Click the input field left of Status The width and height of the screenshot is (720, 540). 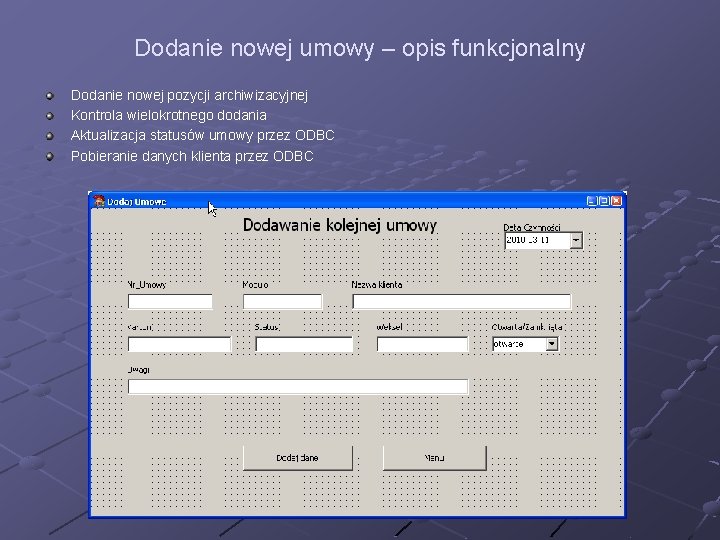[179, 344]
